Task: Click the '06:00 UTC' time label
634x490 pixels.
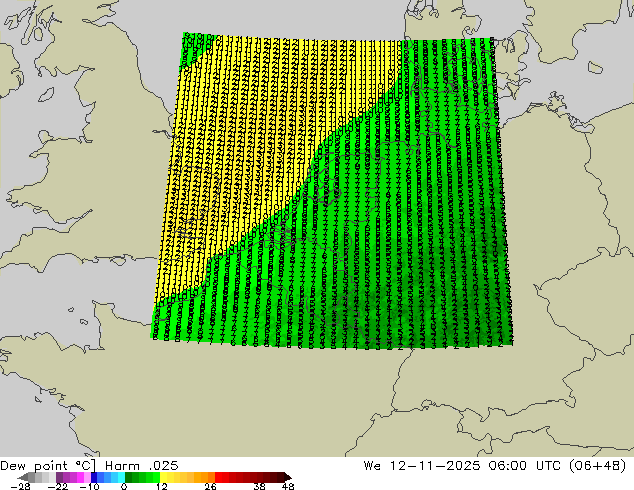Action: coord(525,466)
